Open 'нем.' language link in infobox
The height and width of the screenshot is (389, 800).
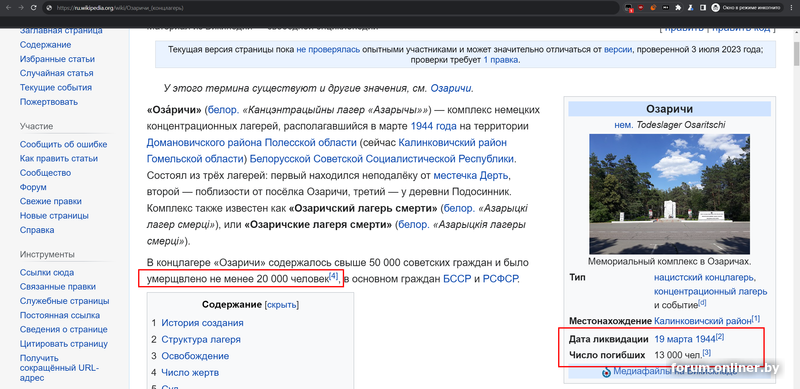click(x=624, y=125)
